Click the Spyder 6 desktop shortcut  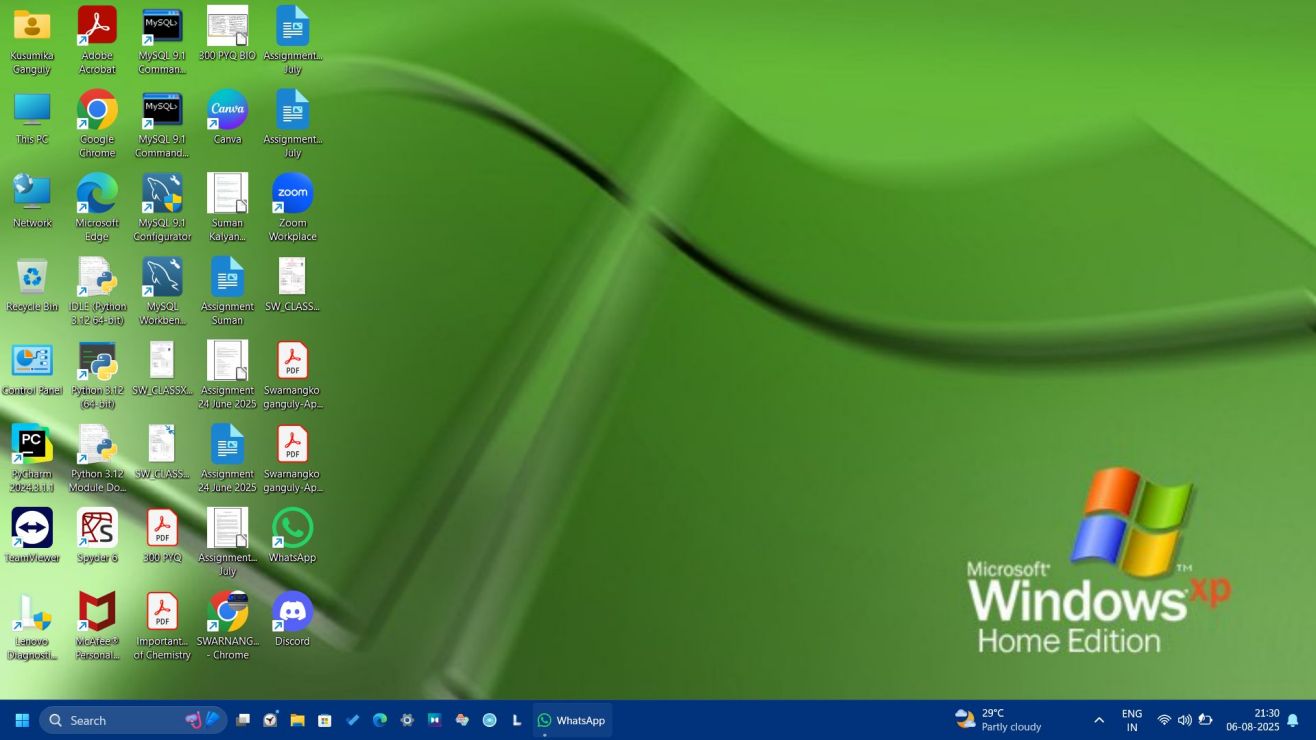pos(97,529)
